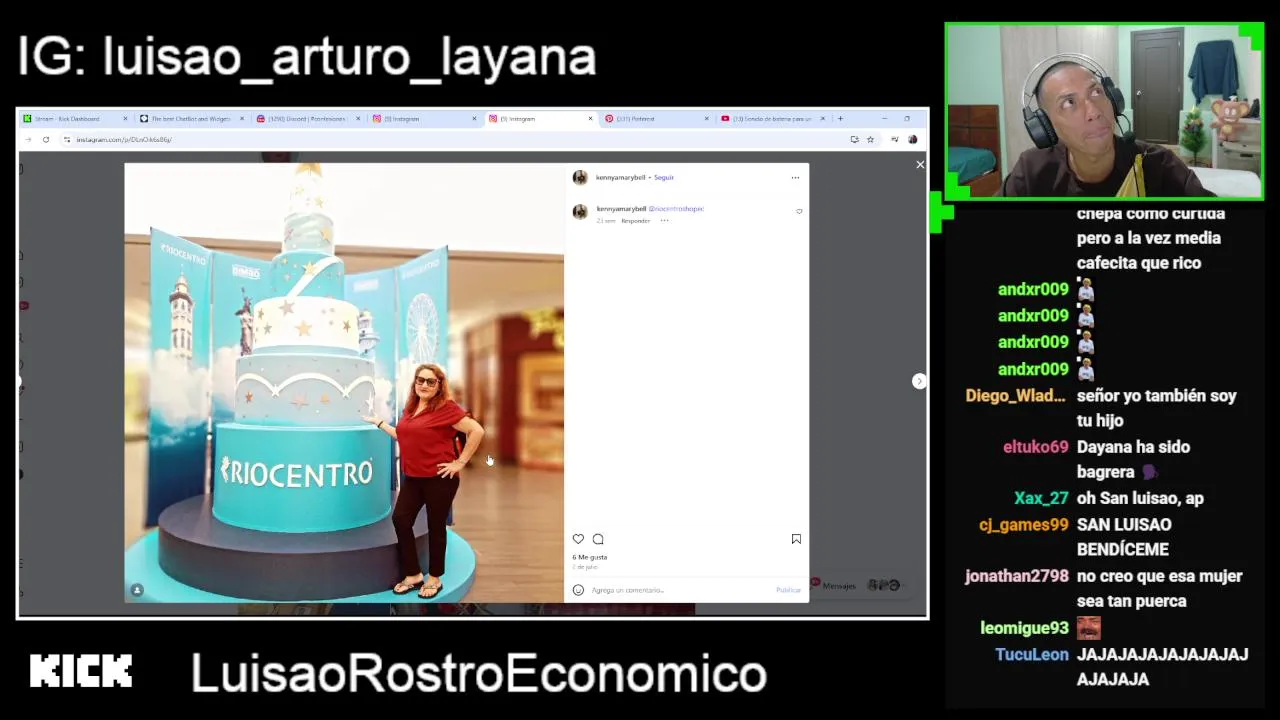Click Responder under the caption
Screen dimensions: 1280x720
(x=635, y=220)
